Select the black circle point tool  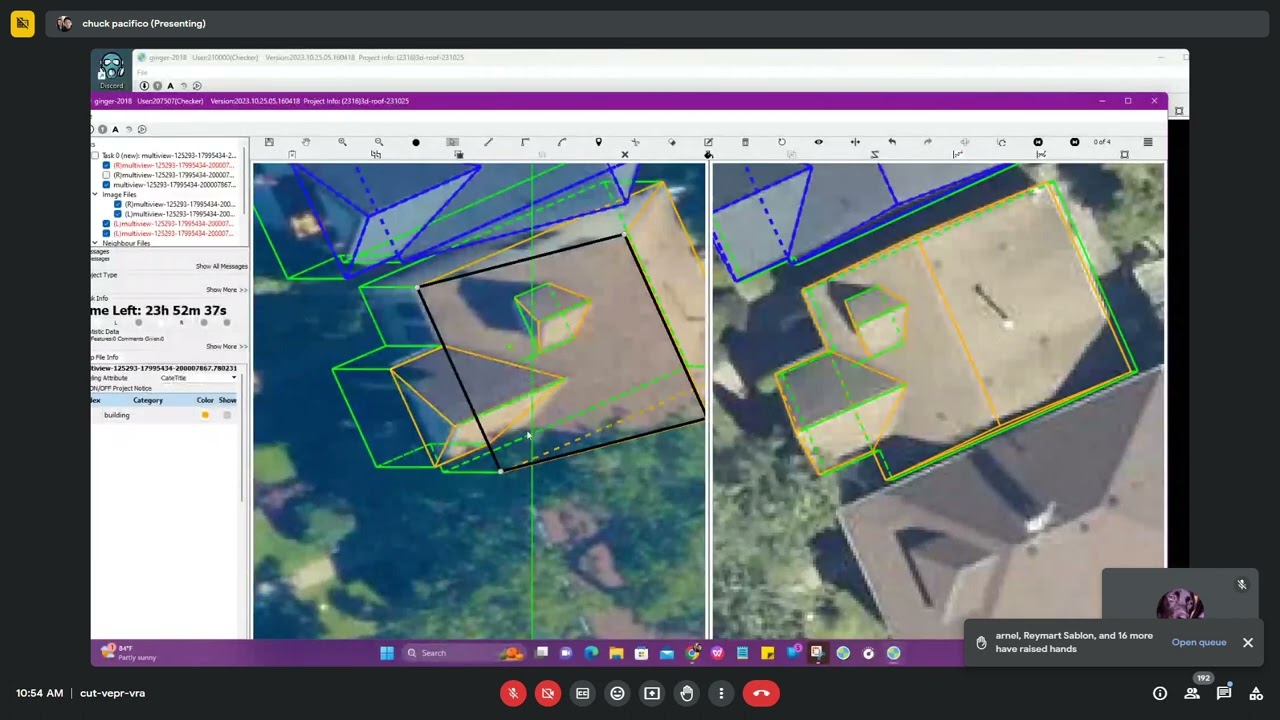pyautogui.click(x=416, y=142)
